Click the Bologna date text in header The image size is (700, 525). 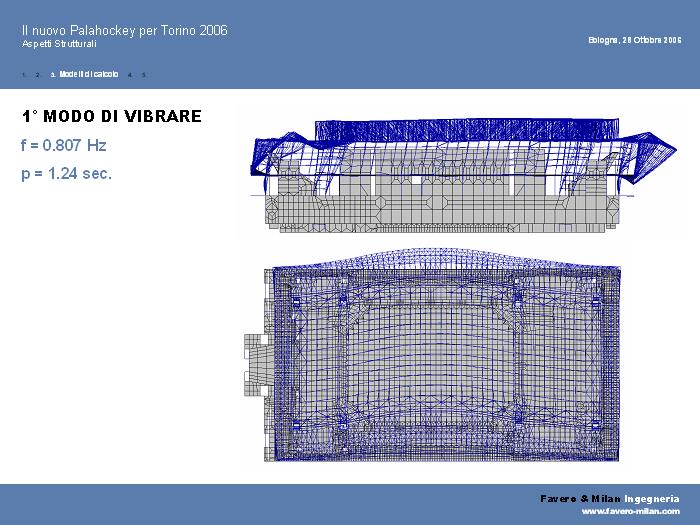(634, 40)
